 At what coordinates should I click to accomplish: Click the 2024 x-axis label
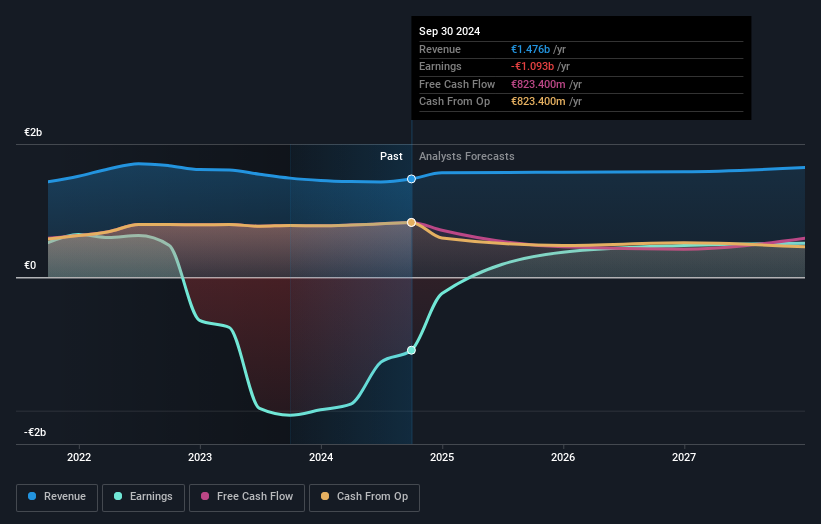click(321, 457)
